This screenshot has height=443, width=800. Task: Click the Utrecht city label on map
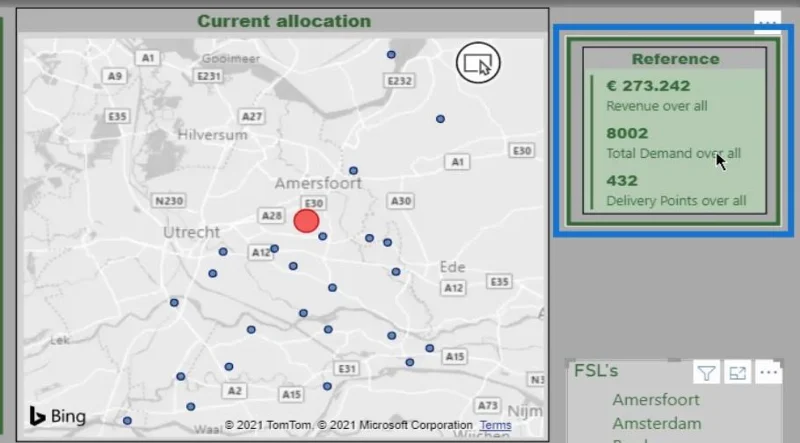click(191, 232)
